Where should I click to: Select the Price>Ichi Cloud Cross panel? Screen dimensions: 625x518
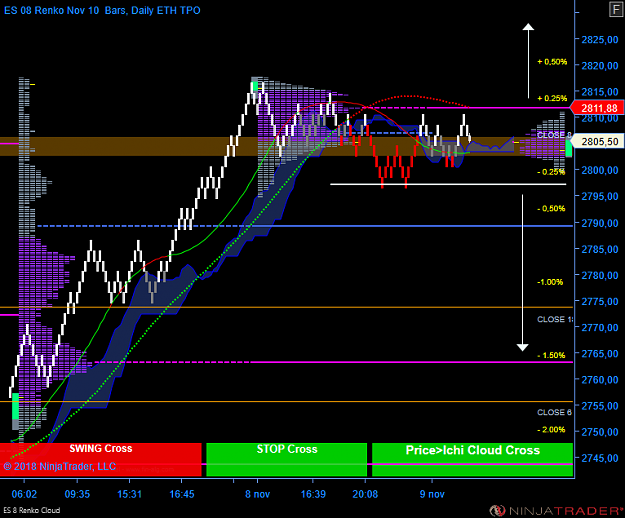pos(472,459)
